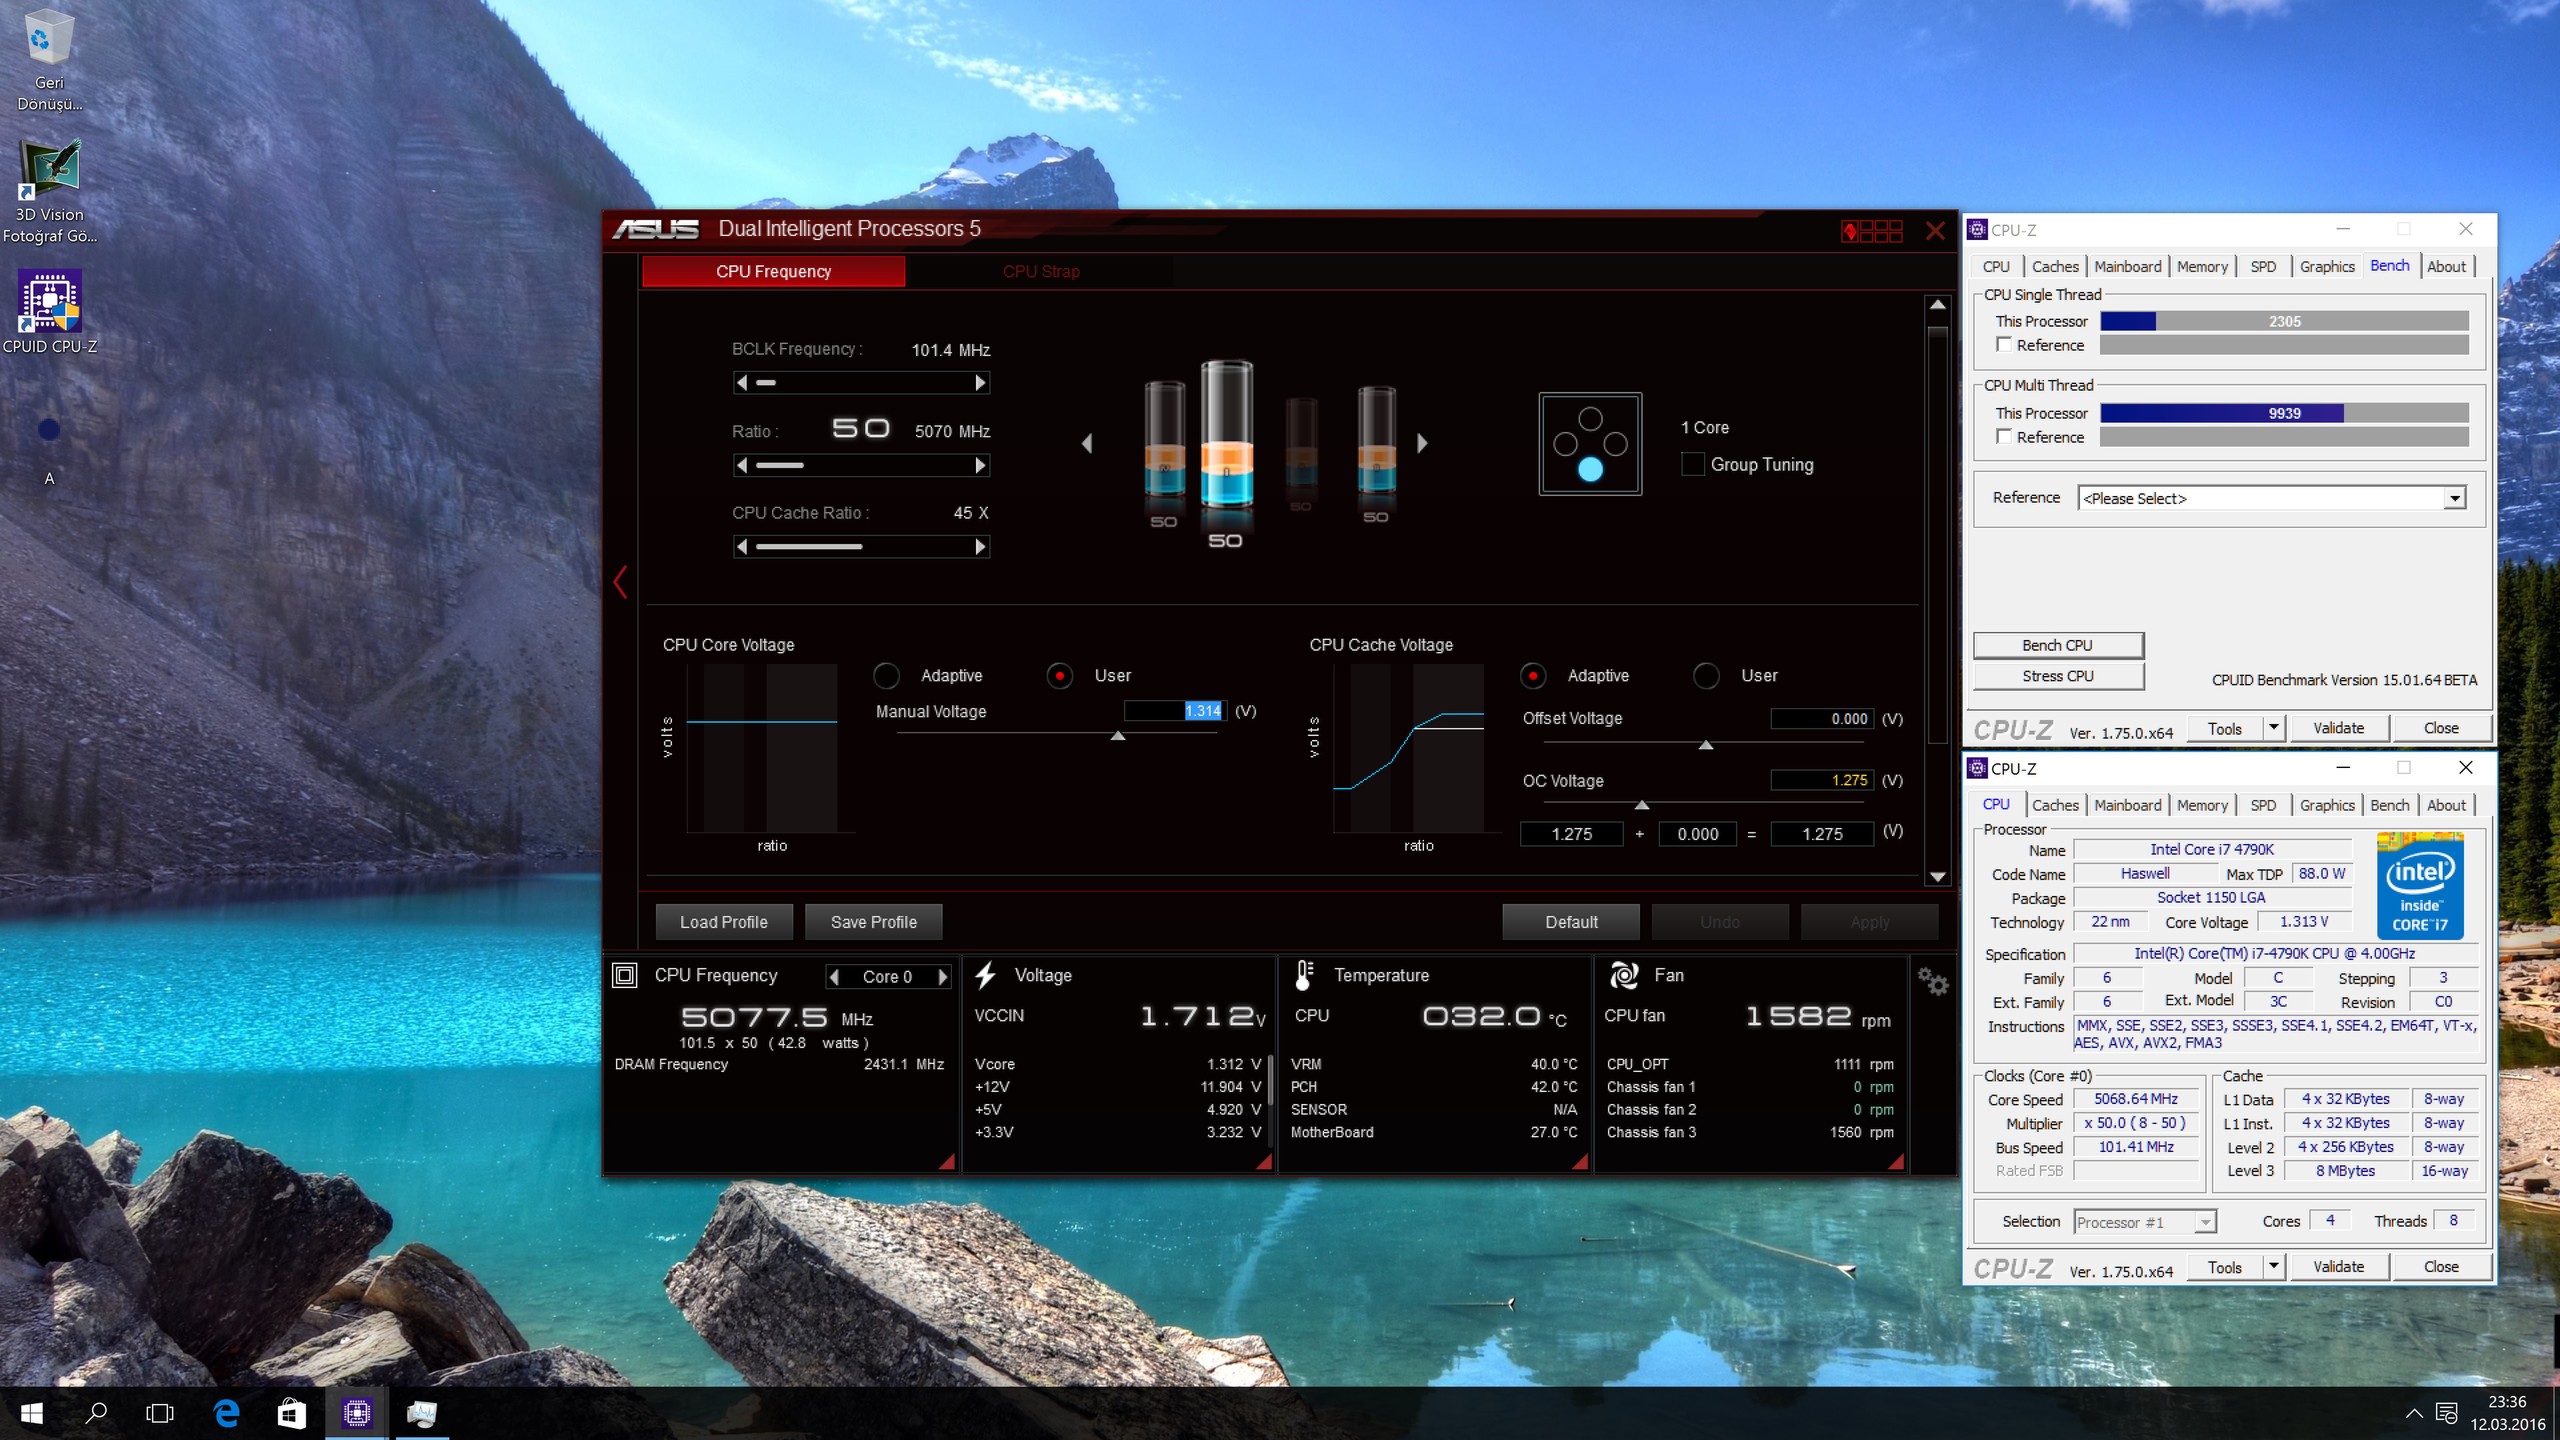Increase CPU Ratio with right arrow
The height and width of the screenshot is (1440, 2560).
[x=981, y=465]
